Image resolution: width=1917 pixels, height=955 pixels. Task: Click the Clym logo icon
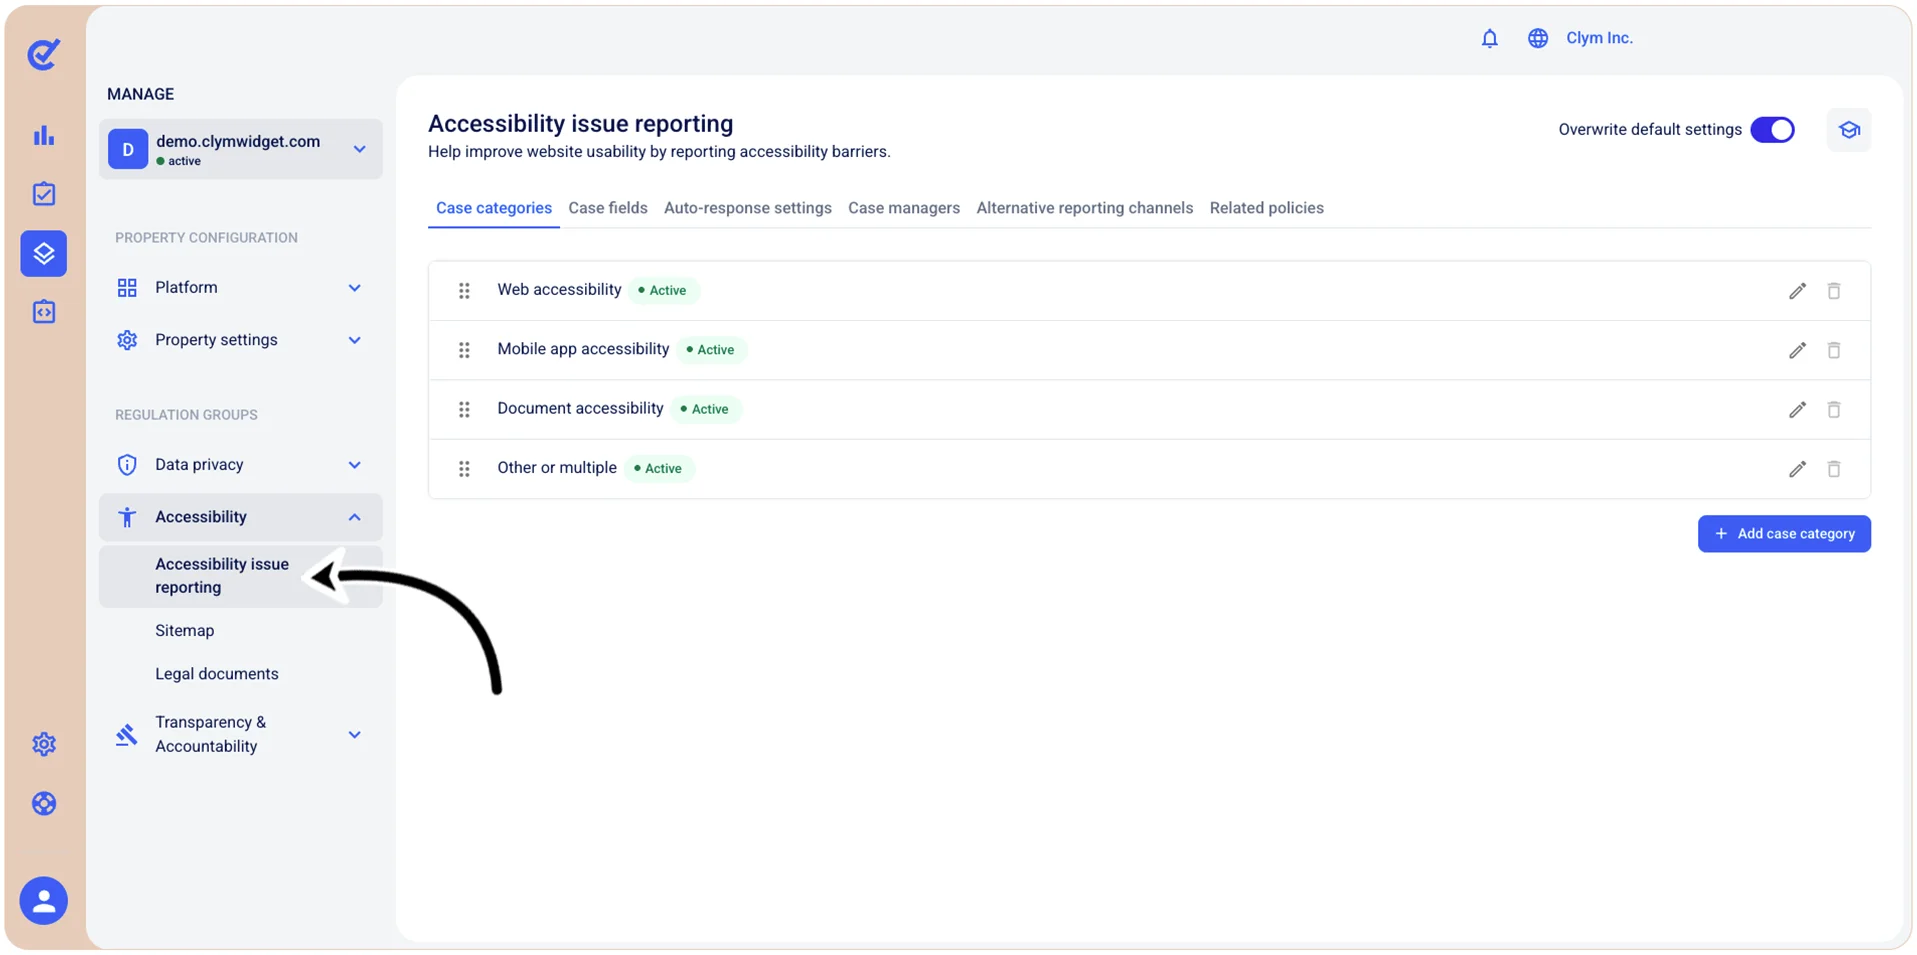click(x=43, y=53)
